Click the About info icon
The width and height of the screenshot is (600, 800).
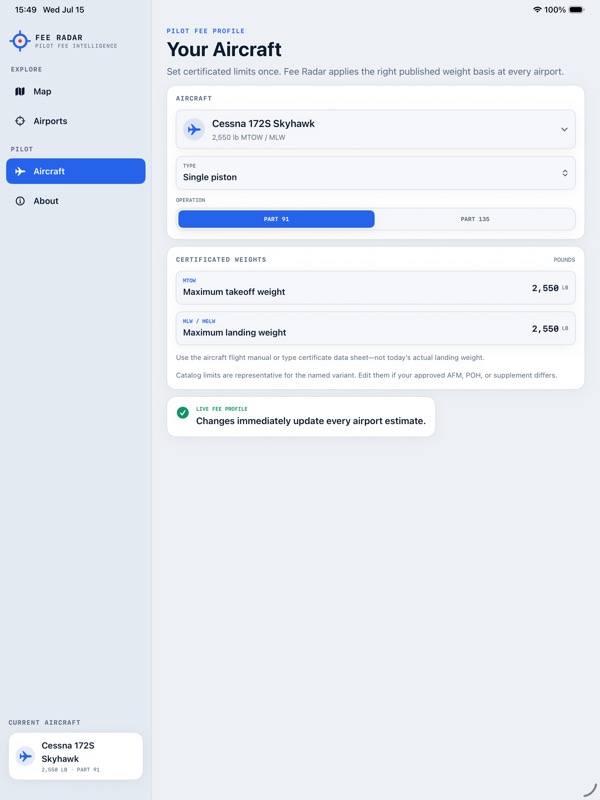20,201
